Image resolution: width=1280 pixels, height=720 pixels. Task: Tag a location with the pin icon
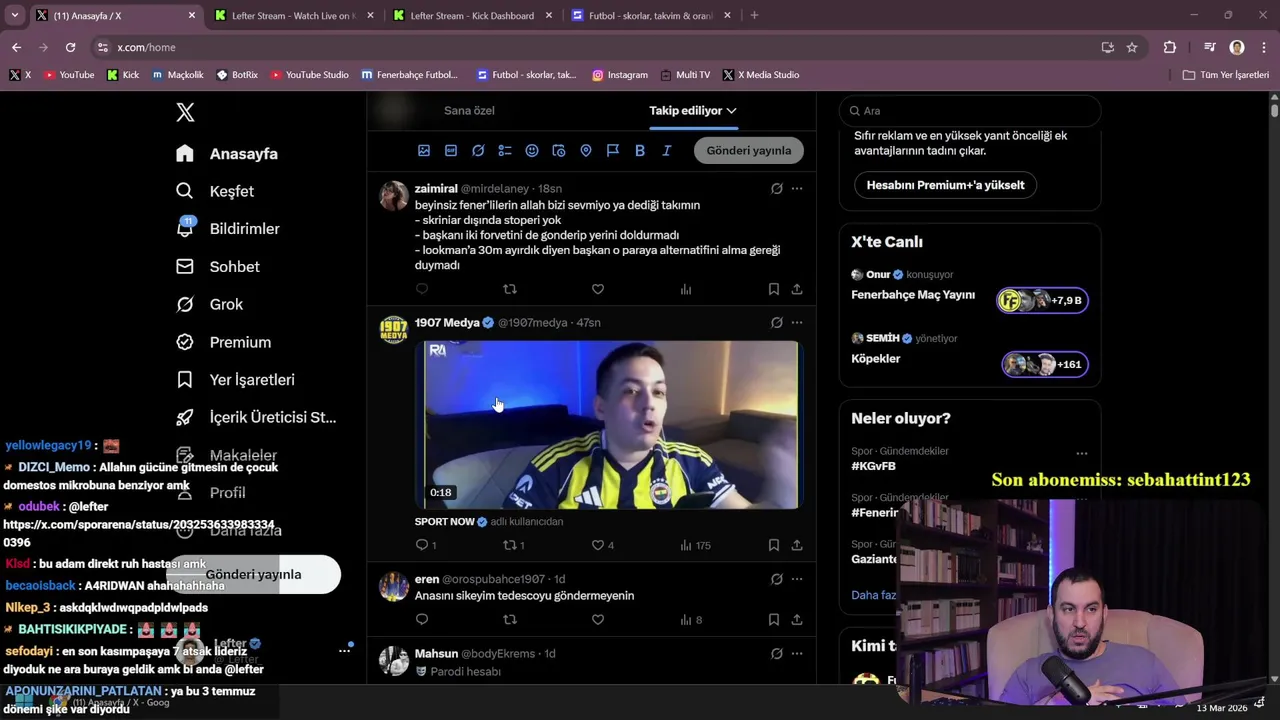586,151
